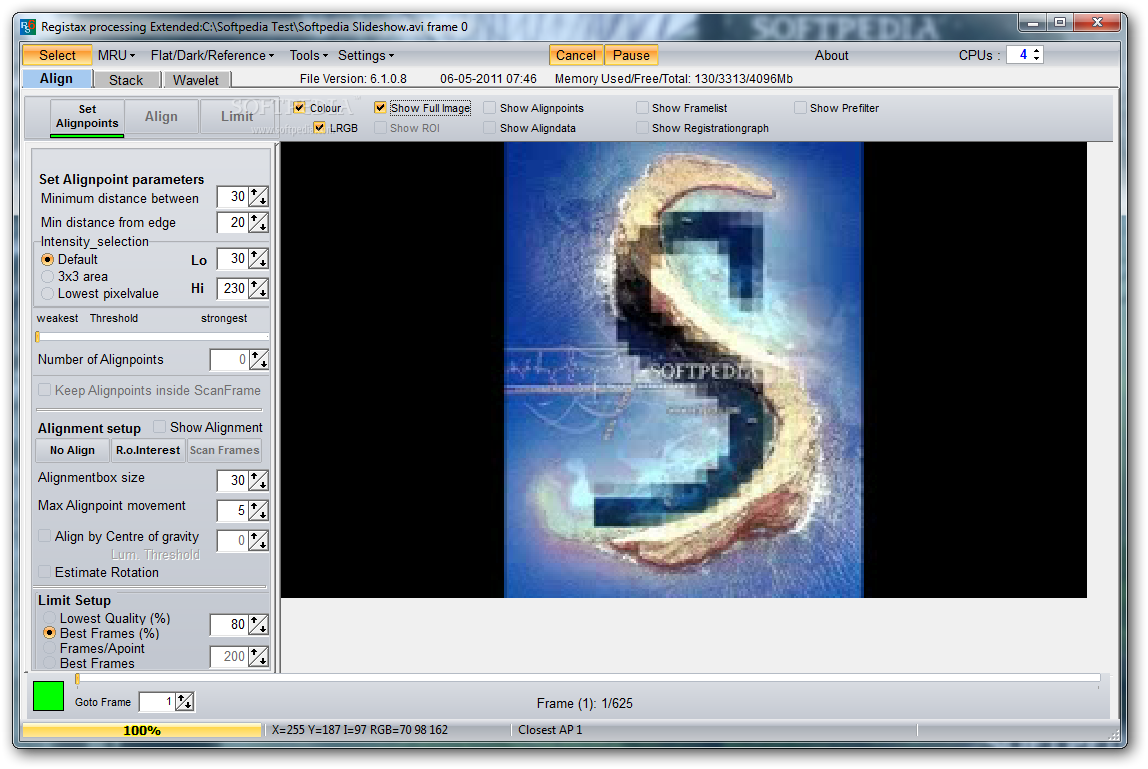Enable Show Prefilter checkbox
Image resolution: width=1148 pixels, height=769 pixels.
[800, 108]
